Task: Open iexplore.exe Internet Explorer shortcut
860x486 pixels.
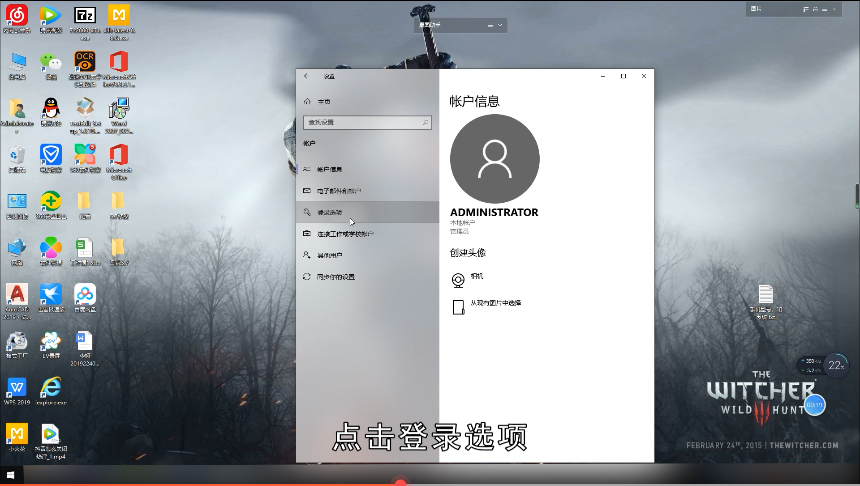Action: (x=50, y=392)
